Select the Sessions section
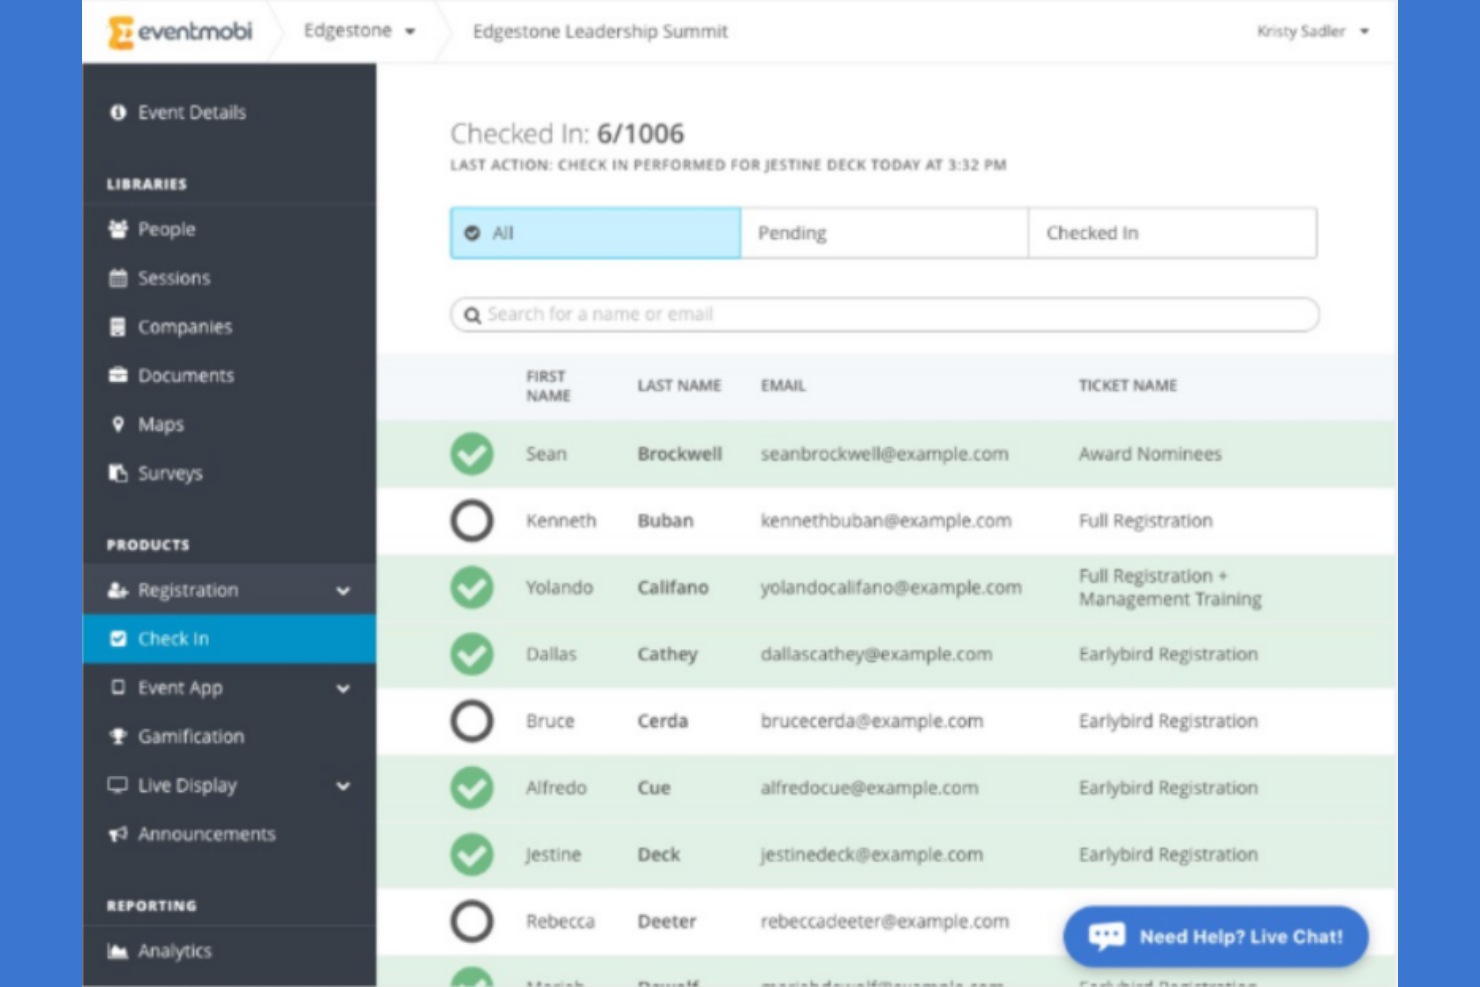This screenshot has height=987, width=1480. [176, 278]
